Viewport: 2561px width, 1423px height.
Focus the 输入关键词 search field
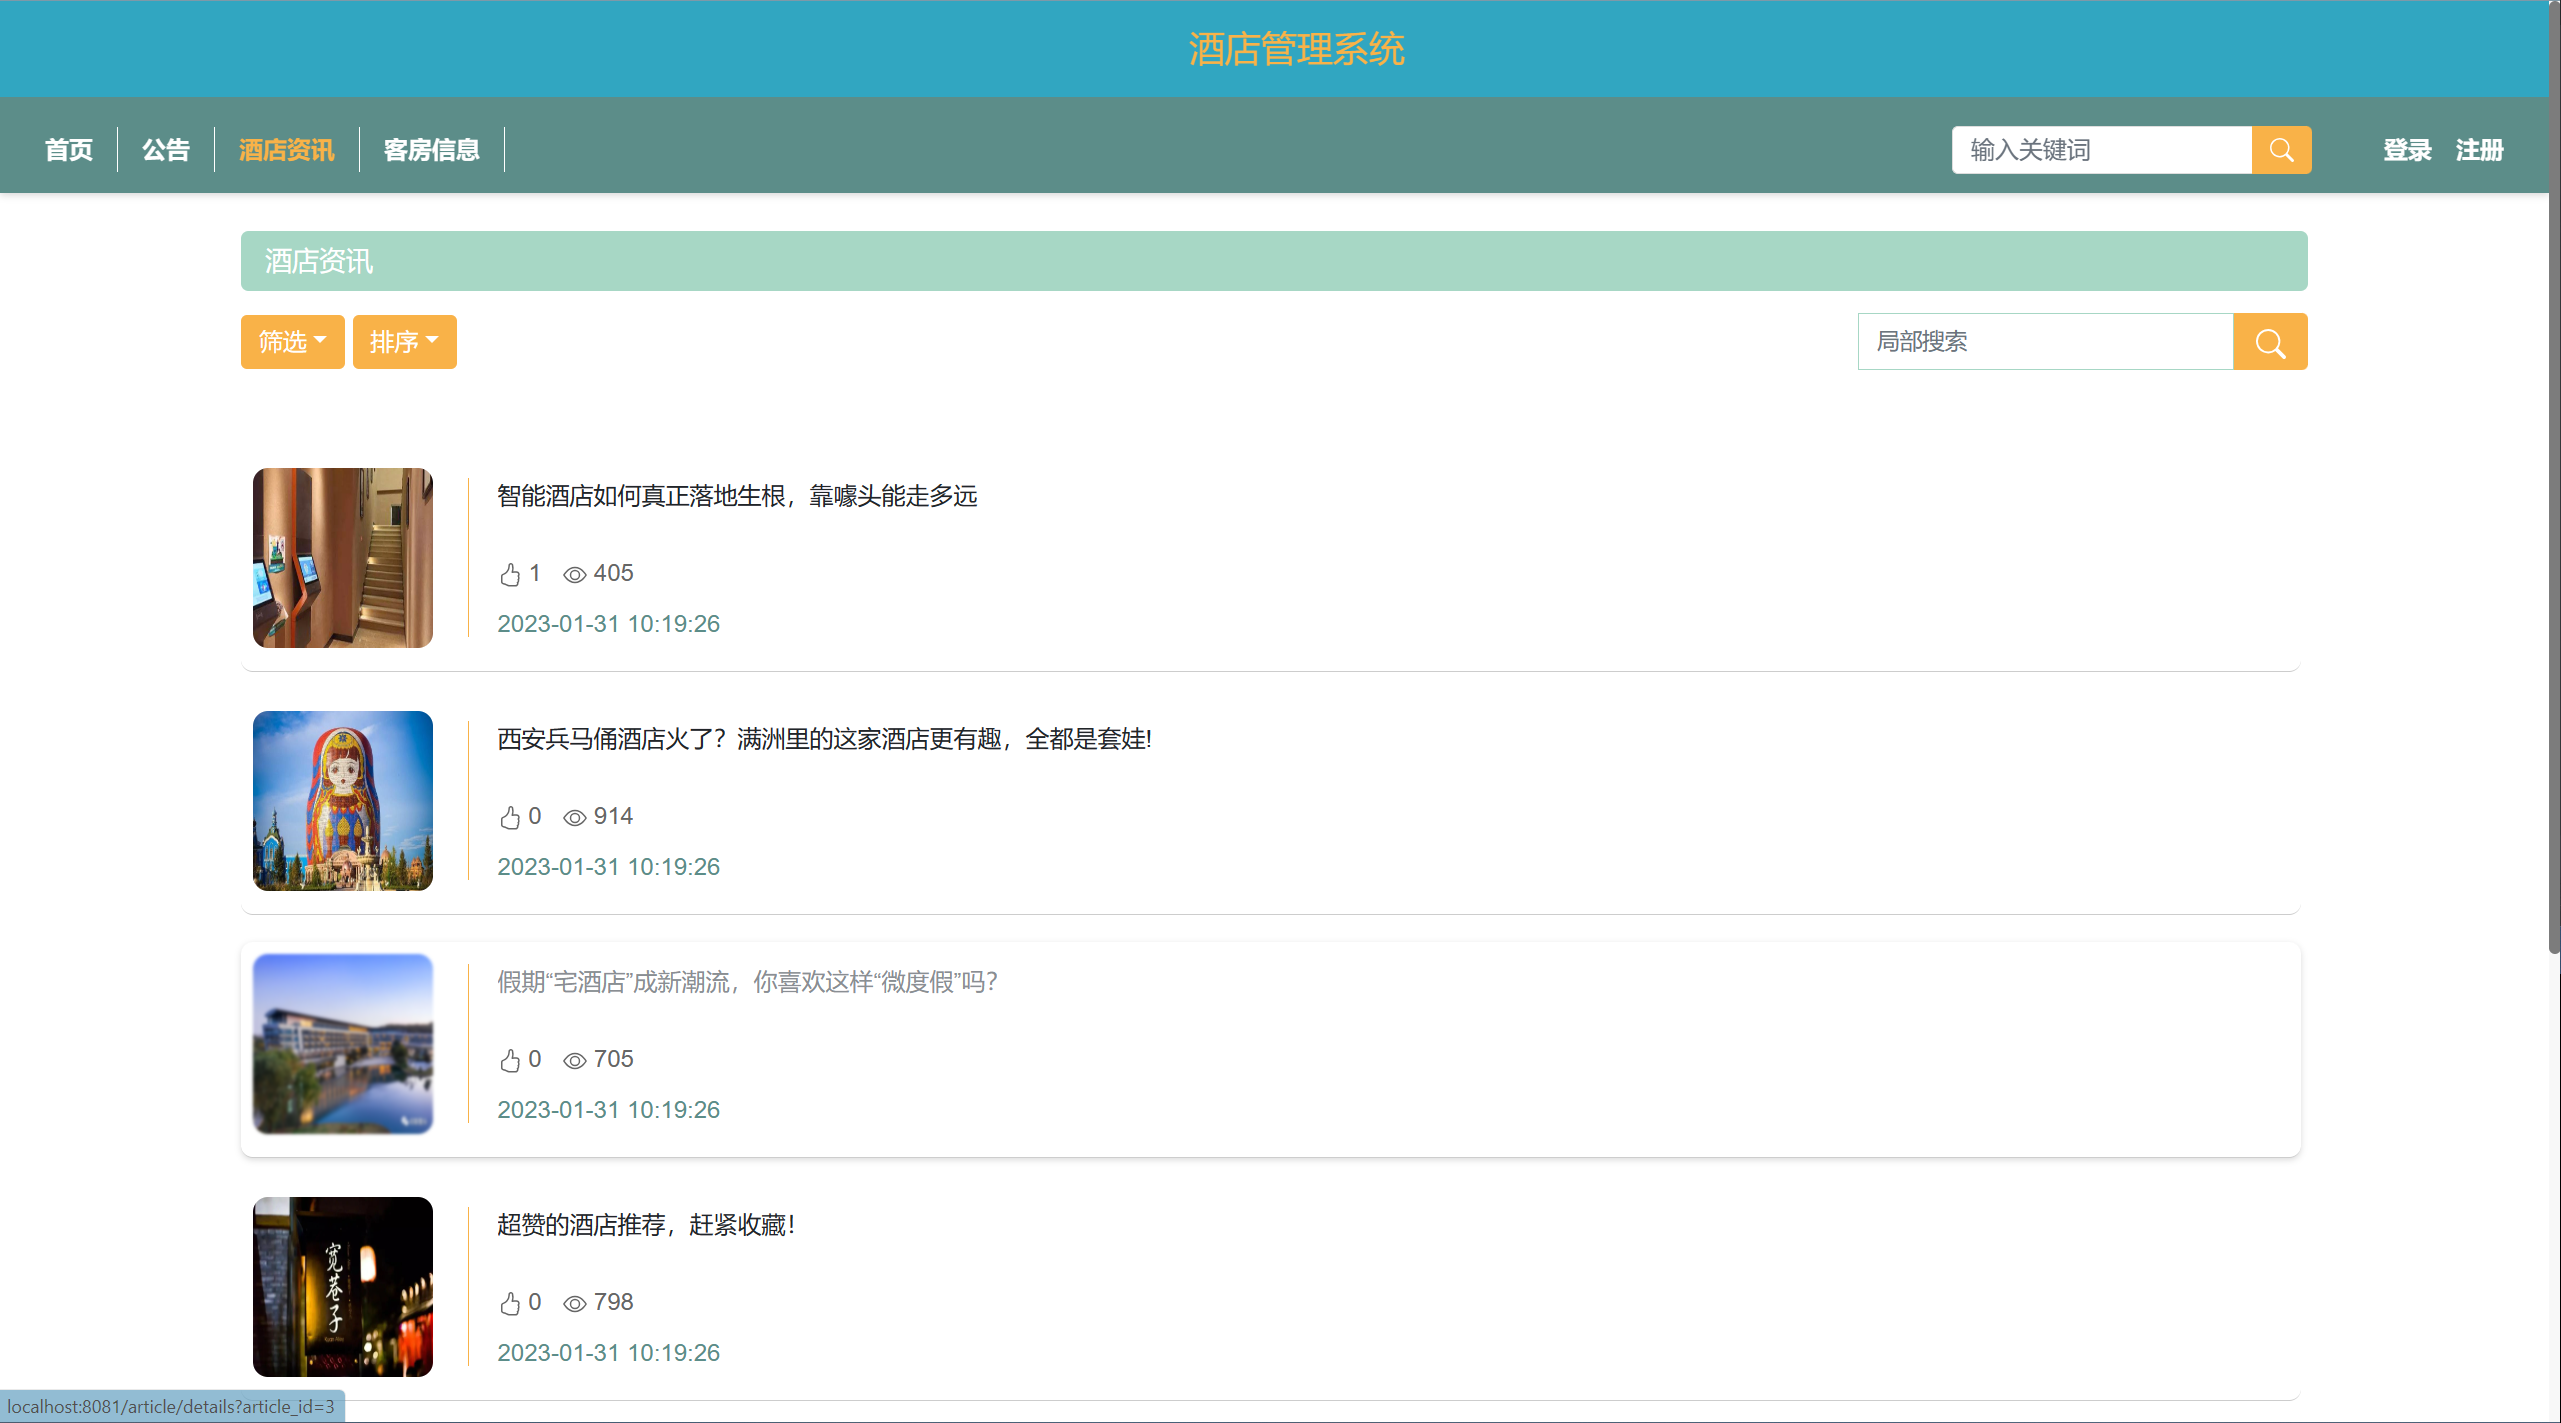2100,150
